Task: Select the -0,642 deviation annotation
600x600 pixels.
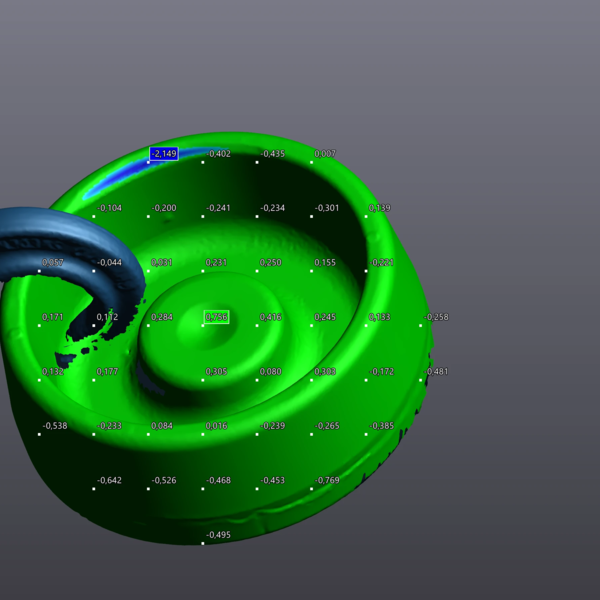Action: coord(109,480)
